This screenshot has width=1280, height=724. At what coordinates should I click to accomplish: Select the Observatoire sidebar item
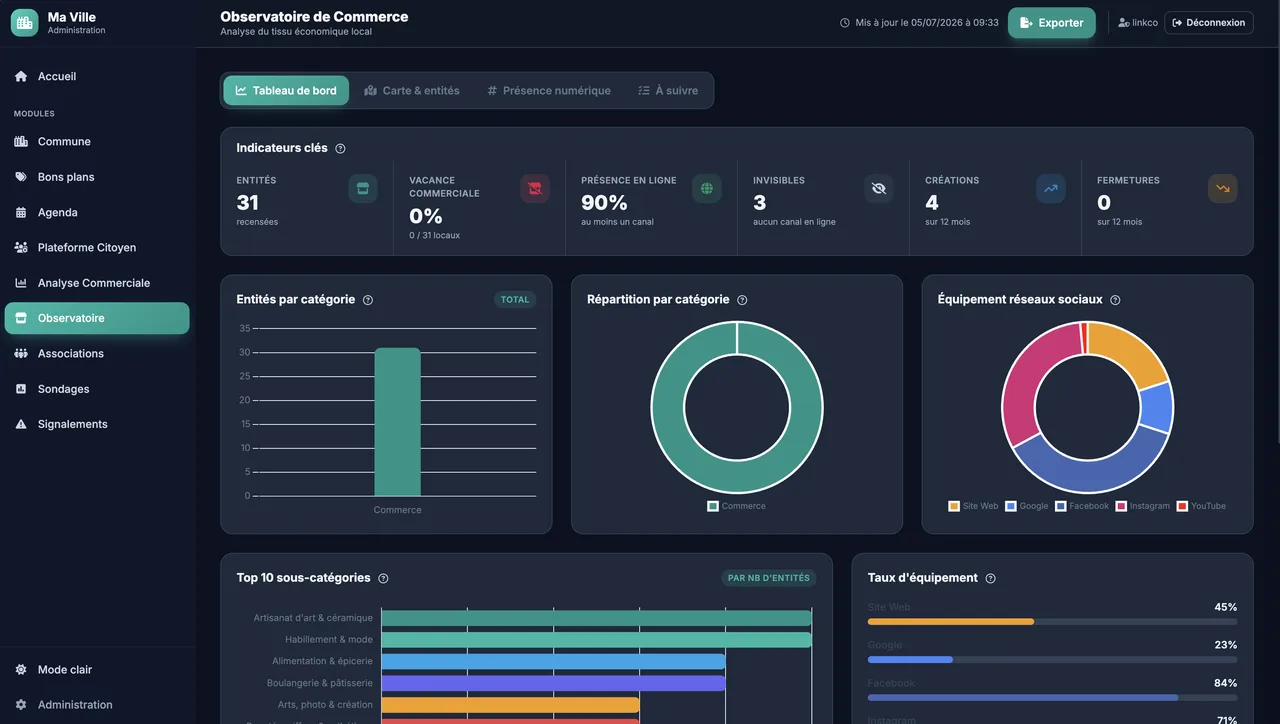97,318
